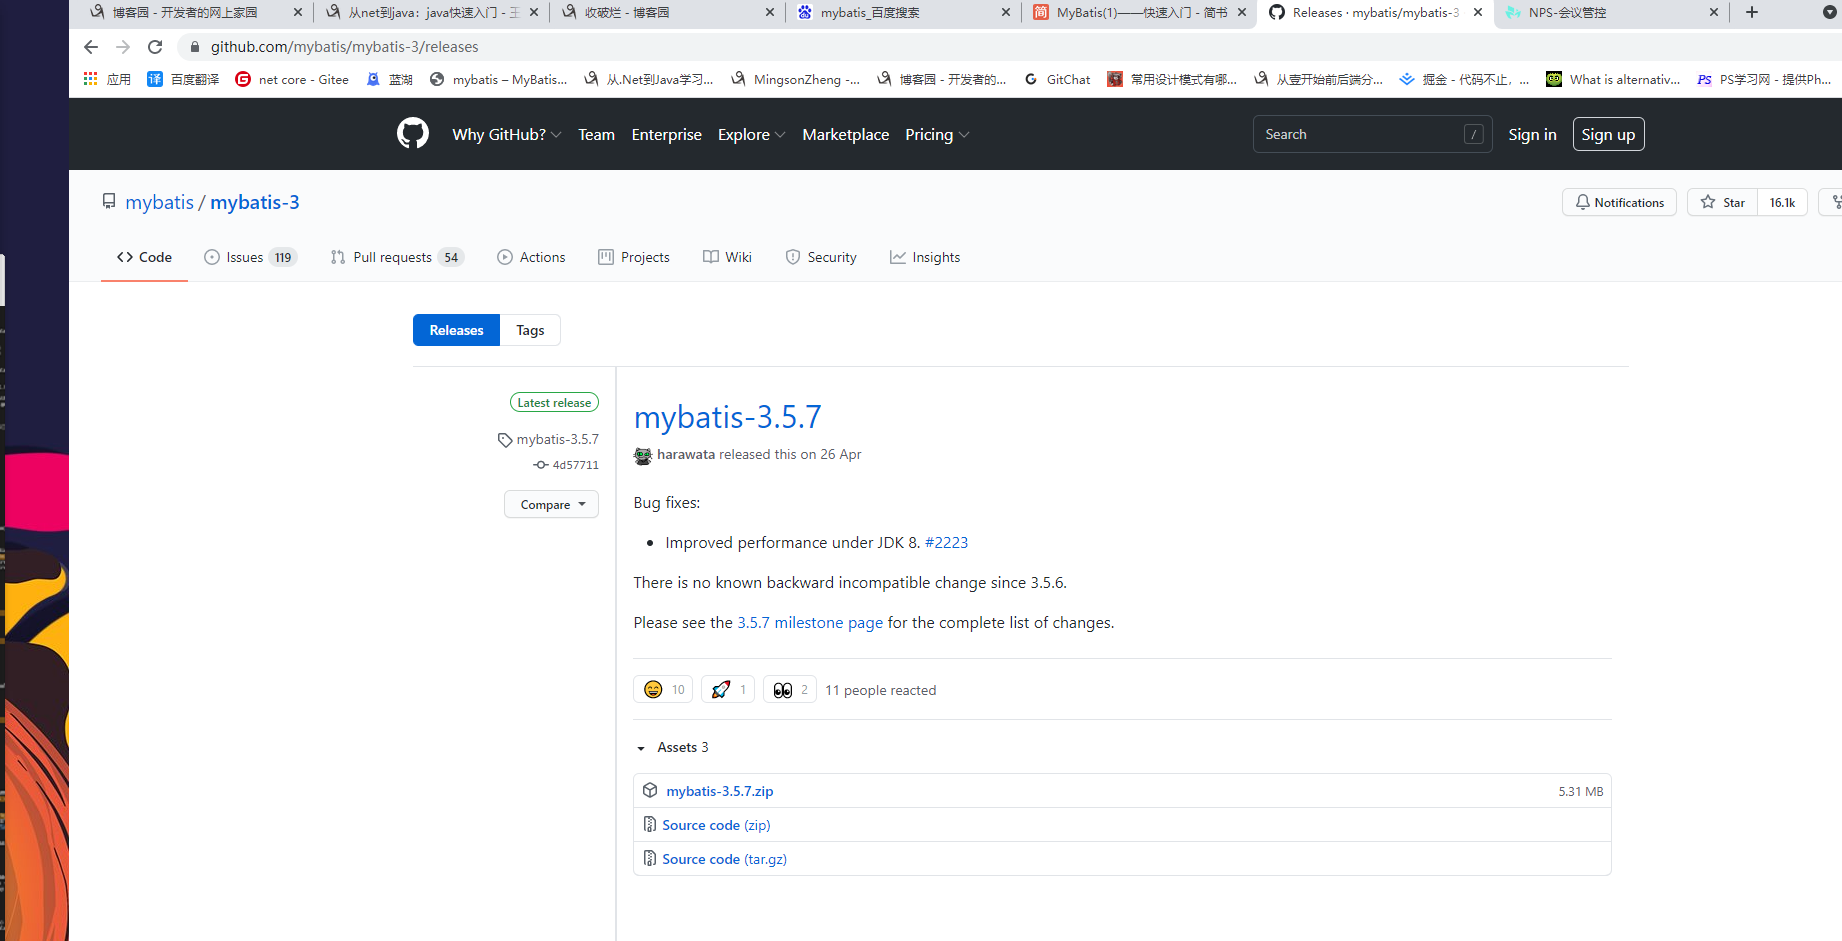
Task: Click the GitHub Octocat logo
Action: [x=413, y=134]
